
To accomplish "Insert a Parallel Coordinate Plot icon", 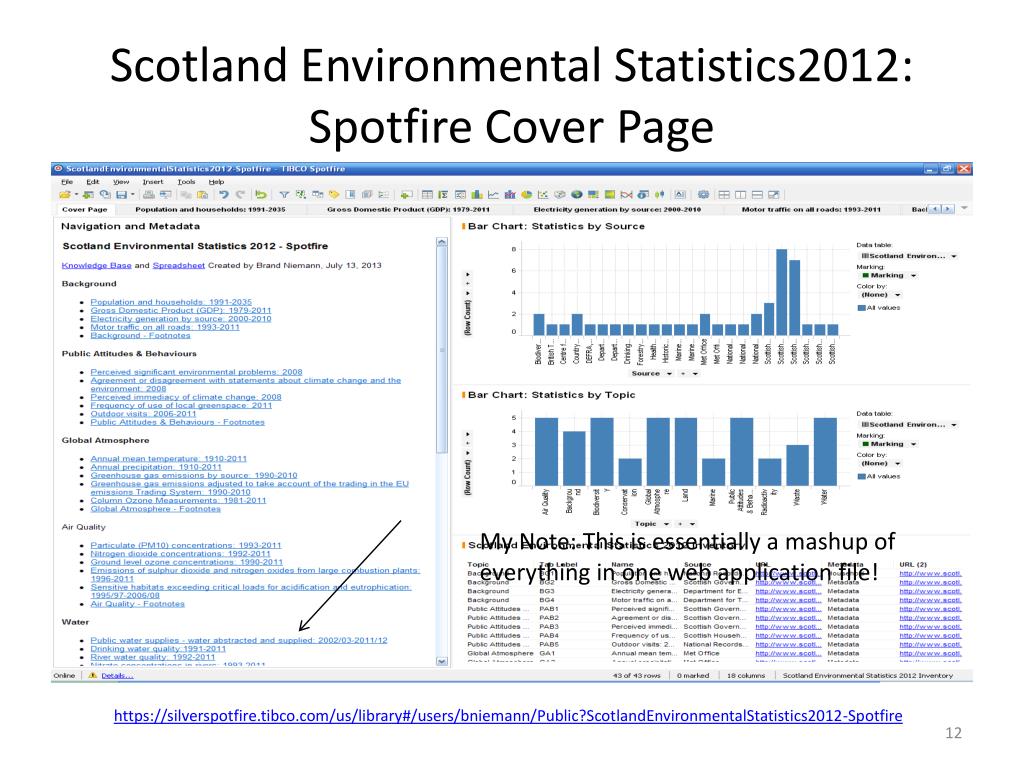I will pyautogui.click(x=626, y=195).
